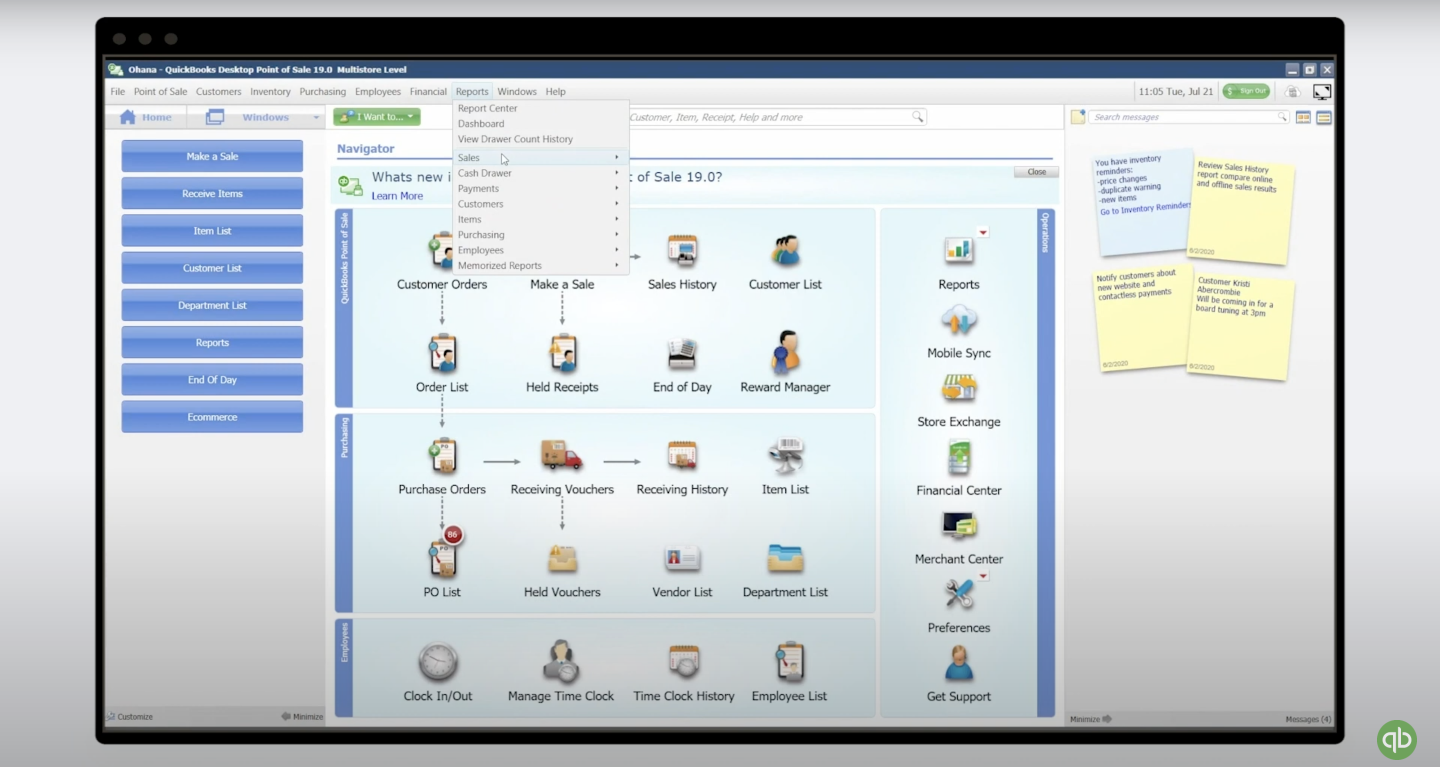Select Report Center from Reports menu
The image size is (1440, 767).
pyautogui.click(x=488, y=108)
